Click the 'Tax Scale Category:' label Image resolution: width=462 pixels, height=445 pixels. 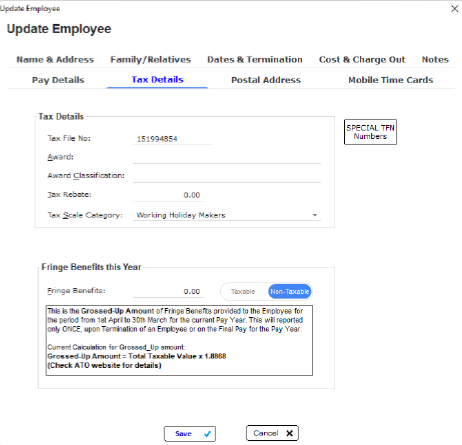85,215
